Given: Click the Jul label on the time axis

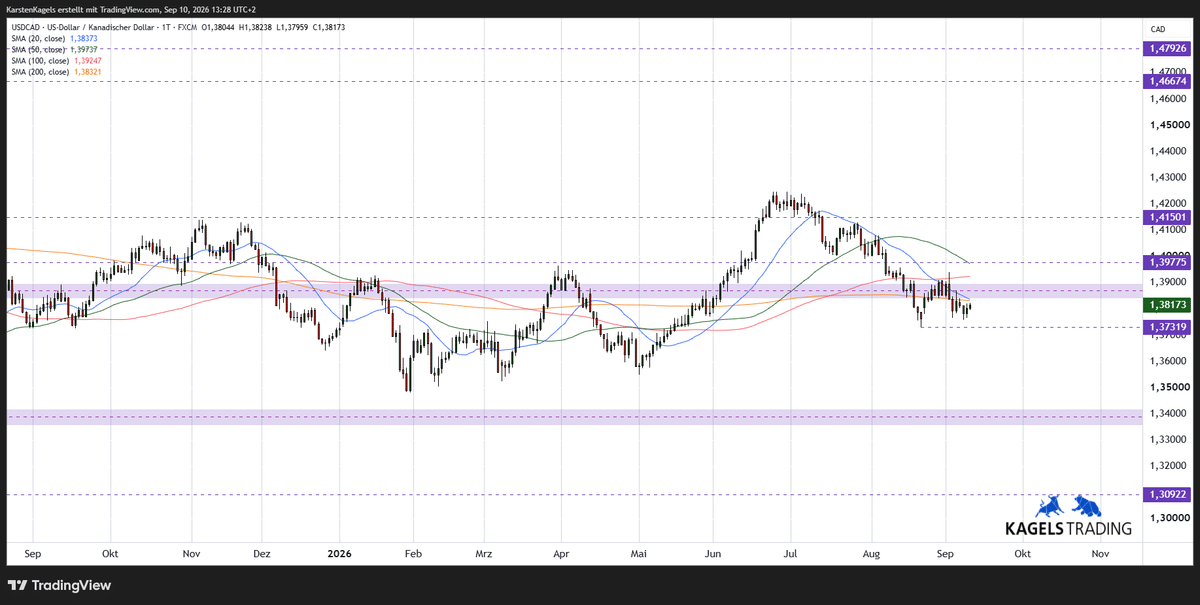Looking at the screenshot, I should [x=790, y=553].
